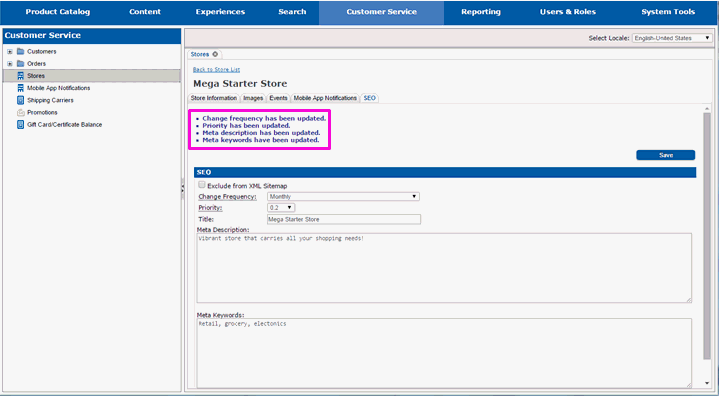Follow the Back to Store List link
Viewport: 719px width, 396px height.
pyautogui.click(x=216, y=70)
